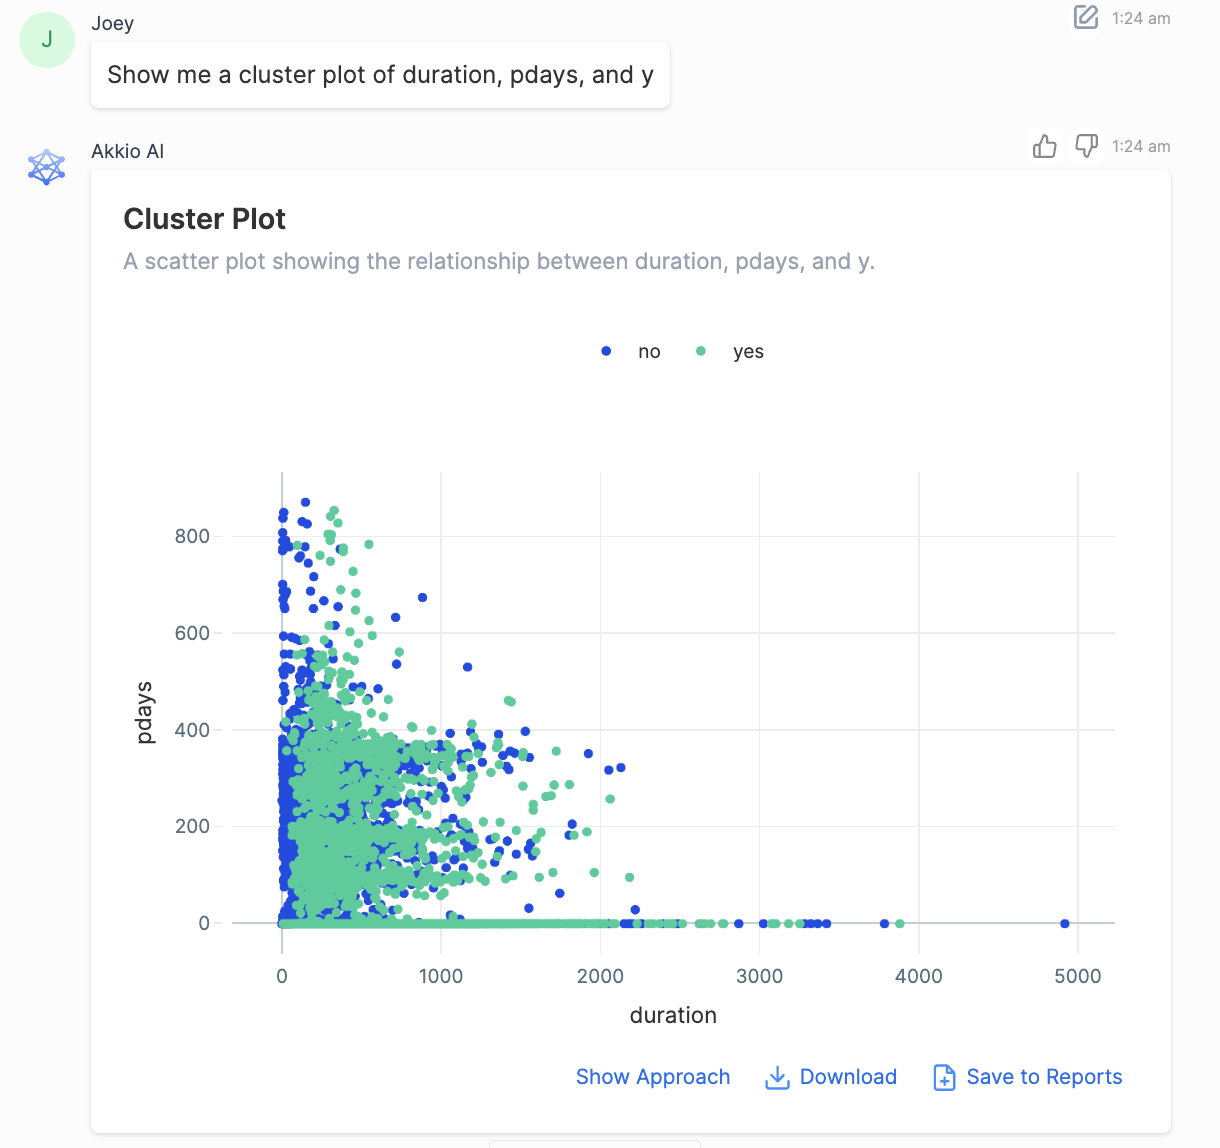Click the Akkio AI logo icon
This screenshot has height=1148, width=1220.
point(46,166)
